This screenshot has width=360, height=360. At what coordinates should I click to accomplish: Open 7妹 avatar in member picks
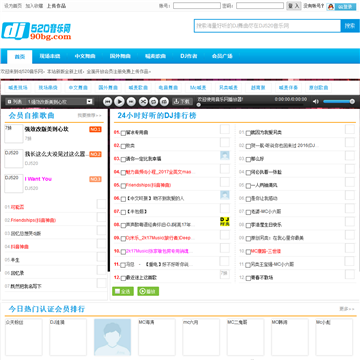pos(14,134)
